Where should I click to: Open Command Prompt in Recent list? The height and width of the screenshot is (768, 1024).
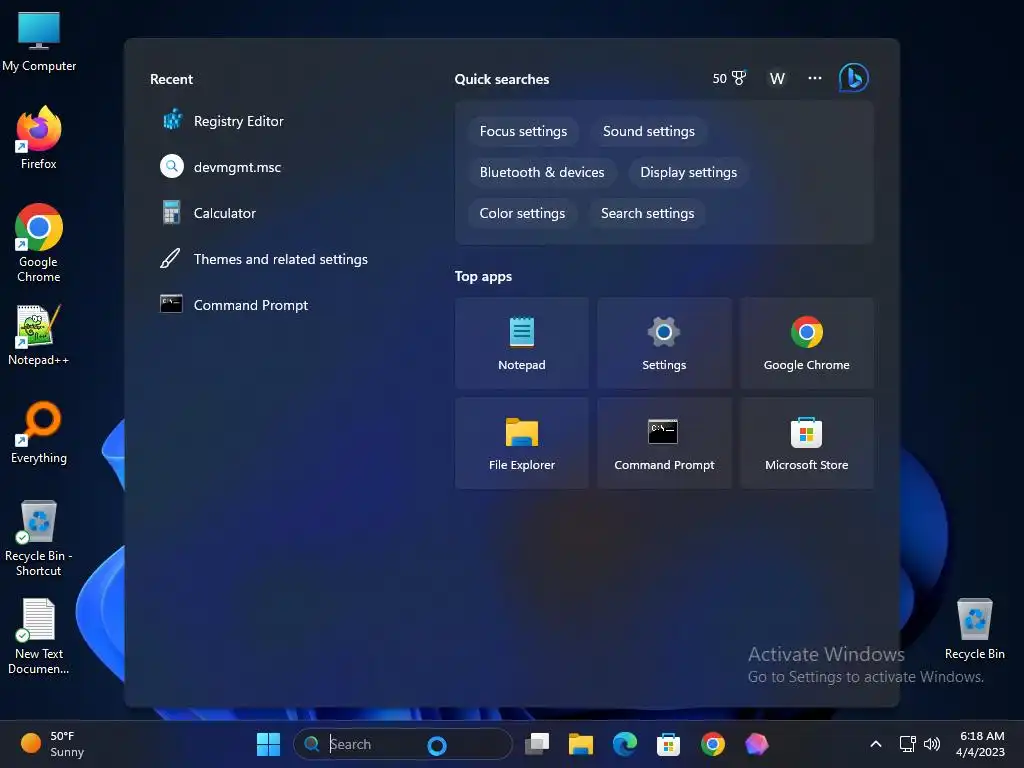click(x=234, y=305)
